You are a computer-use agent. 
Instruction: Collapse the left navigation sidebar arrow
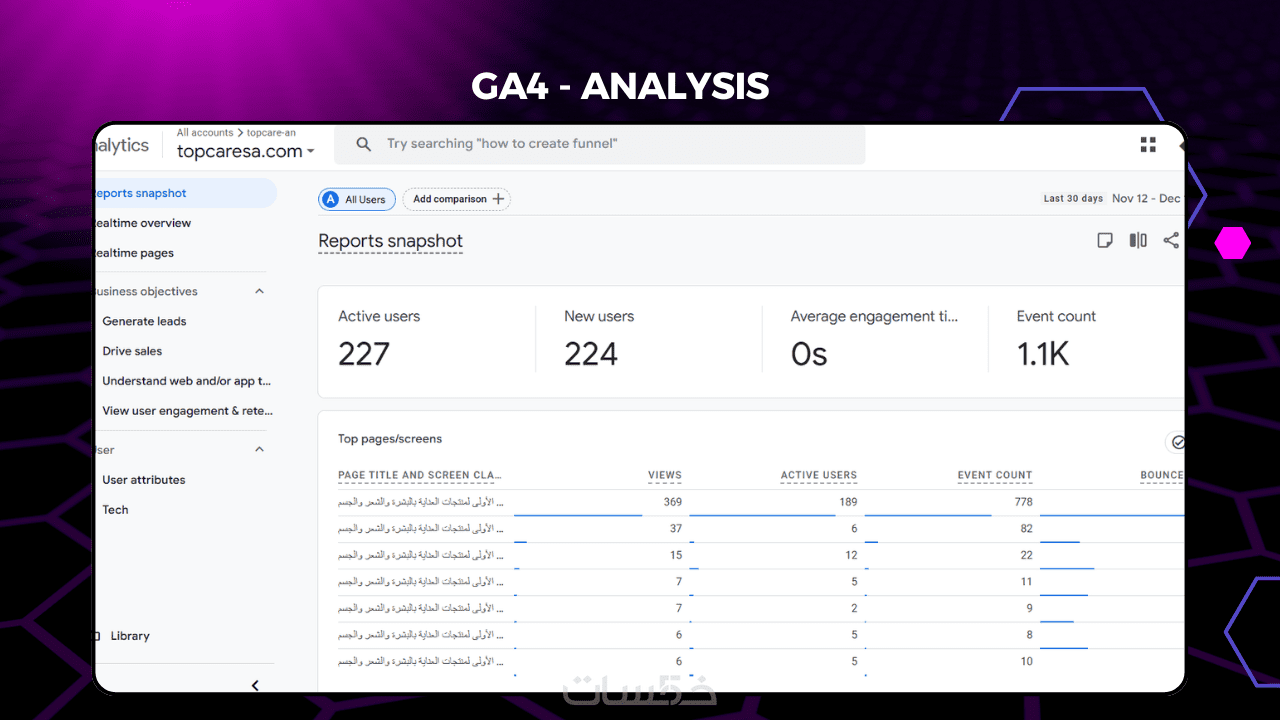tap(255, 685)
